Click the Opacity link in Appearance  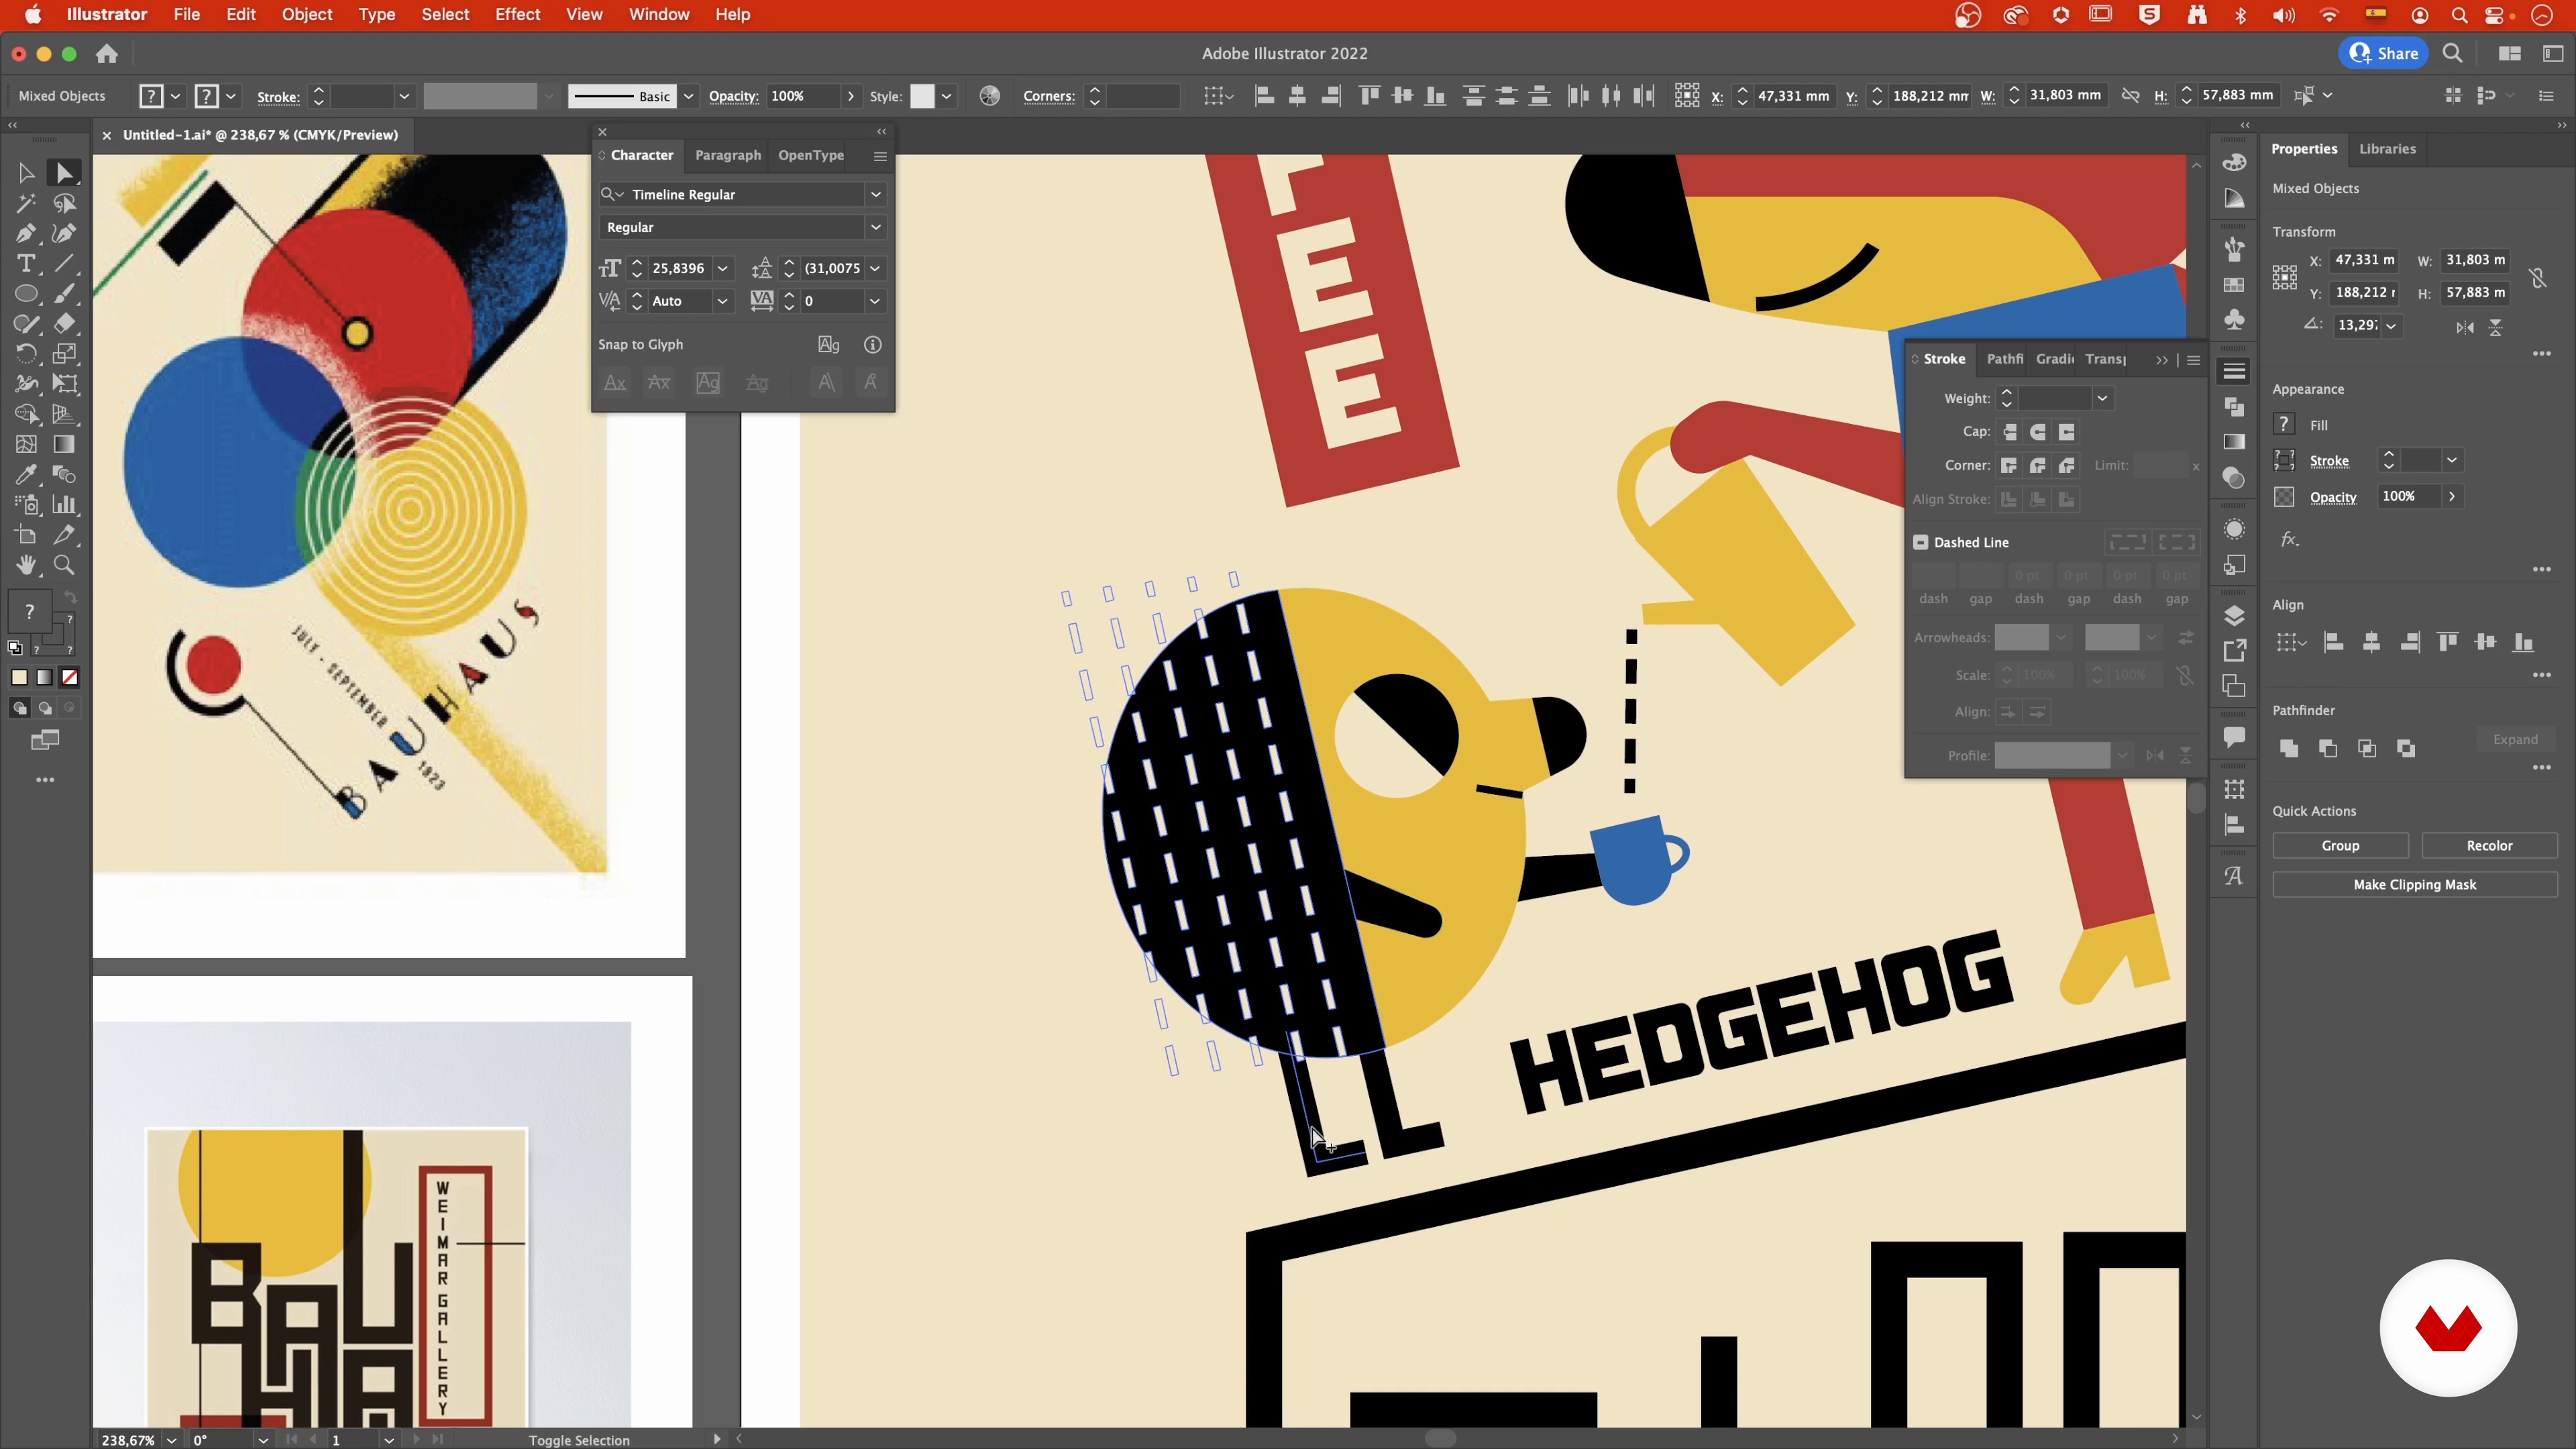2332,497
